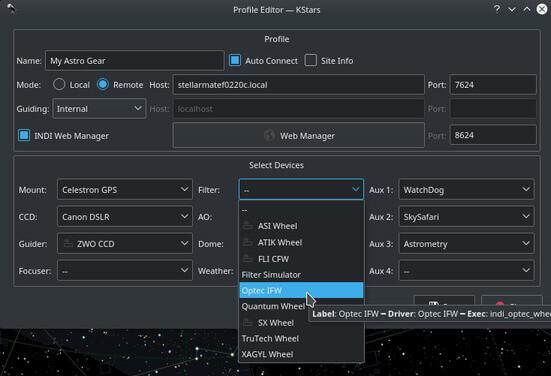Toggle the Auto Connect checkbox

point(235,60)
